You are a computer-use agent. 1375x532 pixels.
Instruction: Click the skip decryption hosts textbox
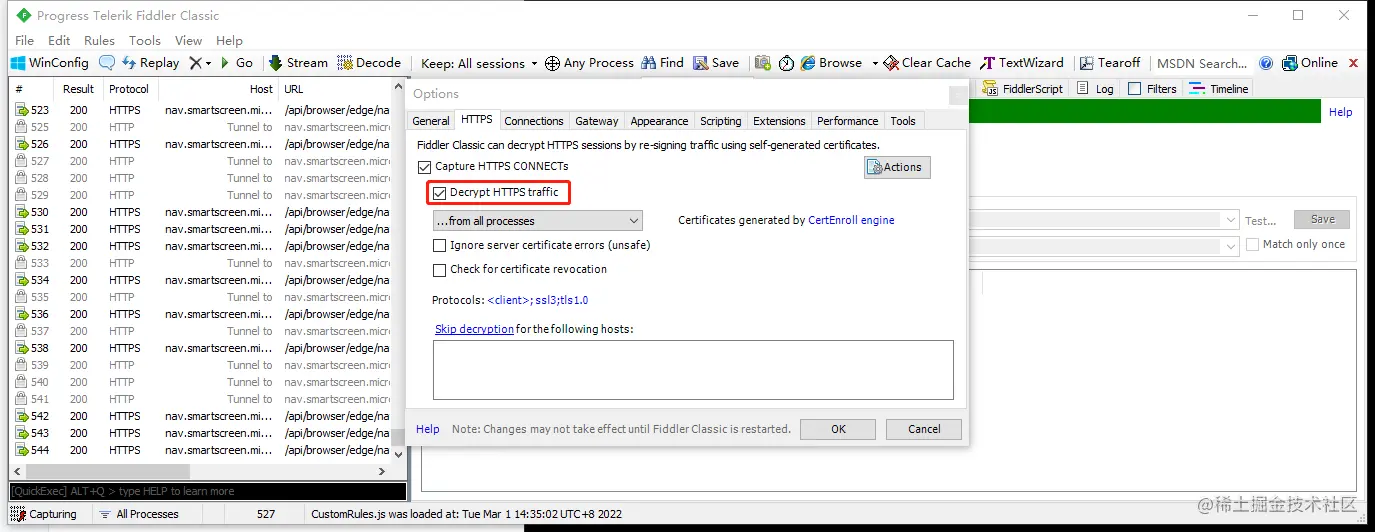pyautogui.click(x=693, y=370)
